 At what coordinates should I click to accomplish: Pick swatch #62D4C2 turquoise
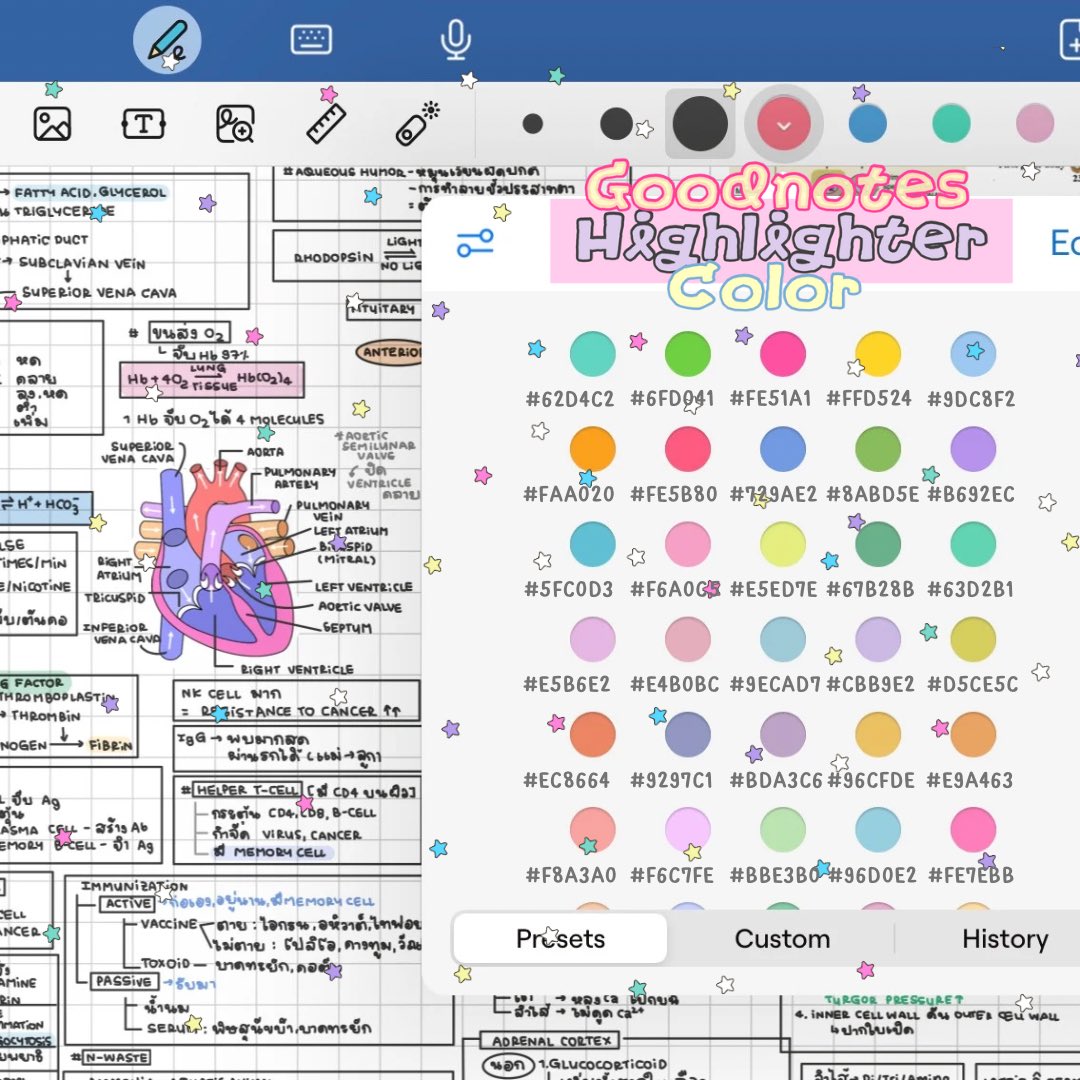(592, 354)
